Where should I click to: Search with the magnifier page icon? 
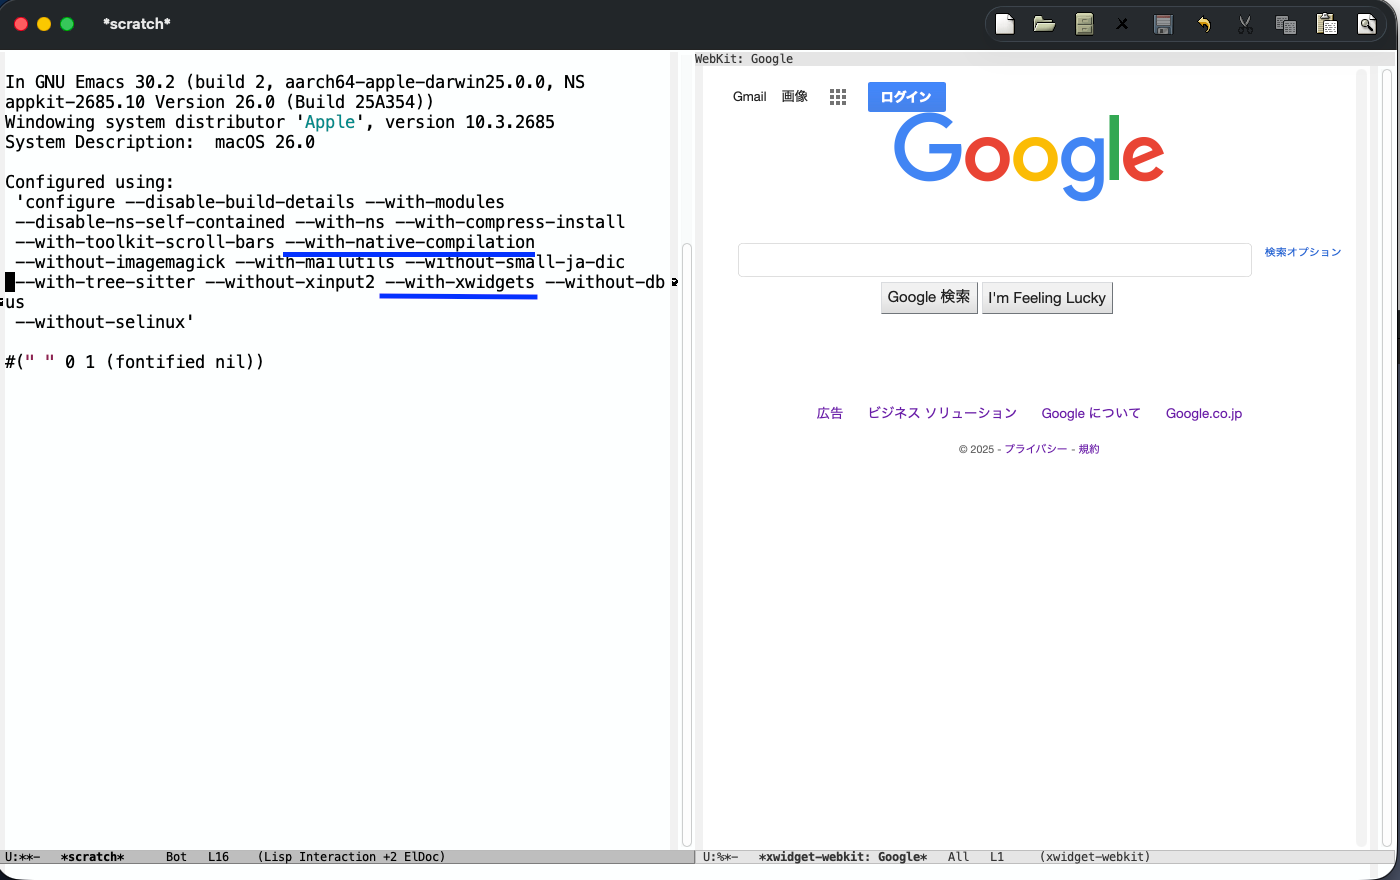click(x=1366, y=24)
